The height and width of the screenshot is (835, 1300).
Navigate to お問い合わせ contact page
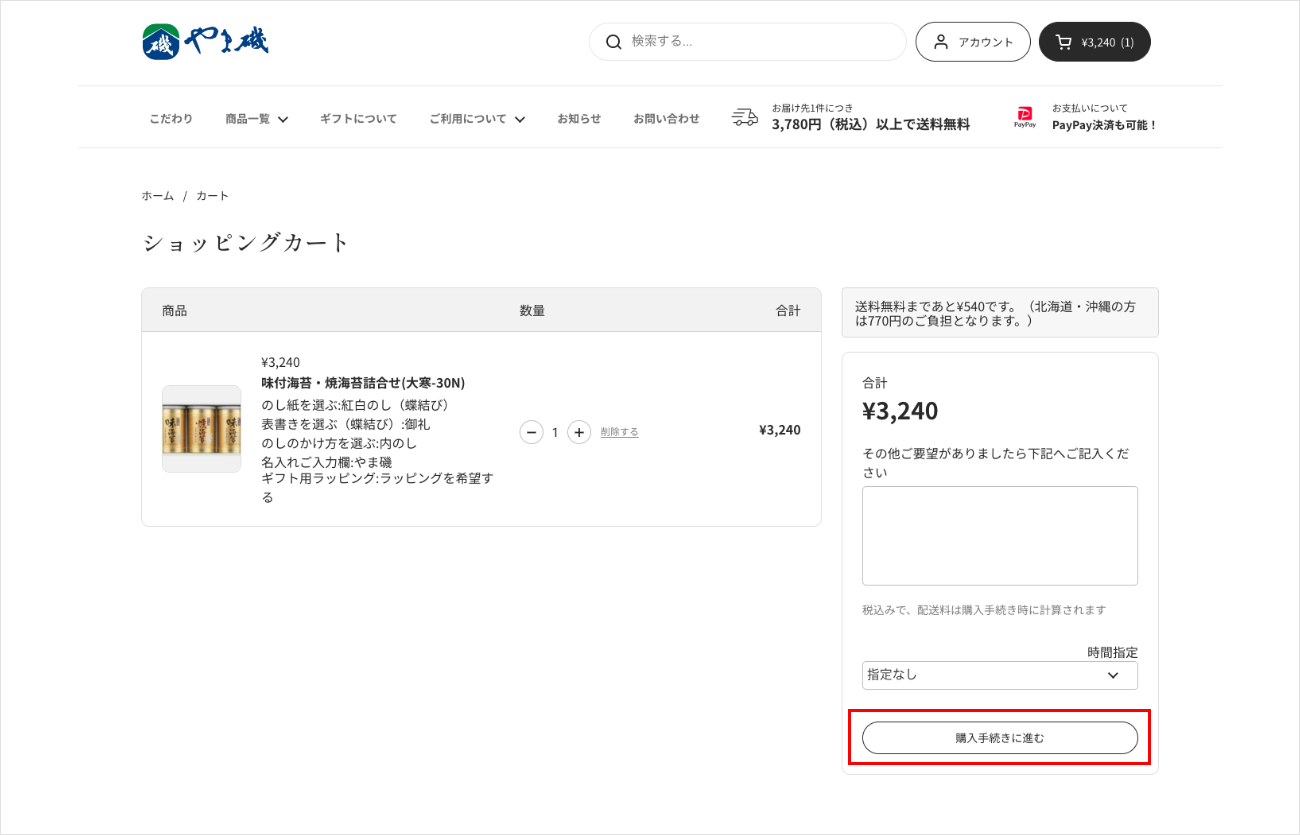(x=666, y=119)
